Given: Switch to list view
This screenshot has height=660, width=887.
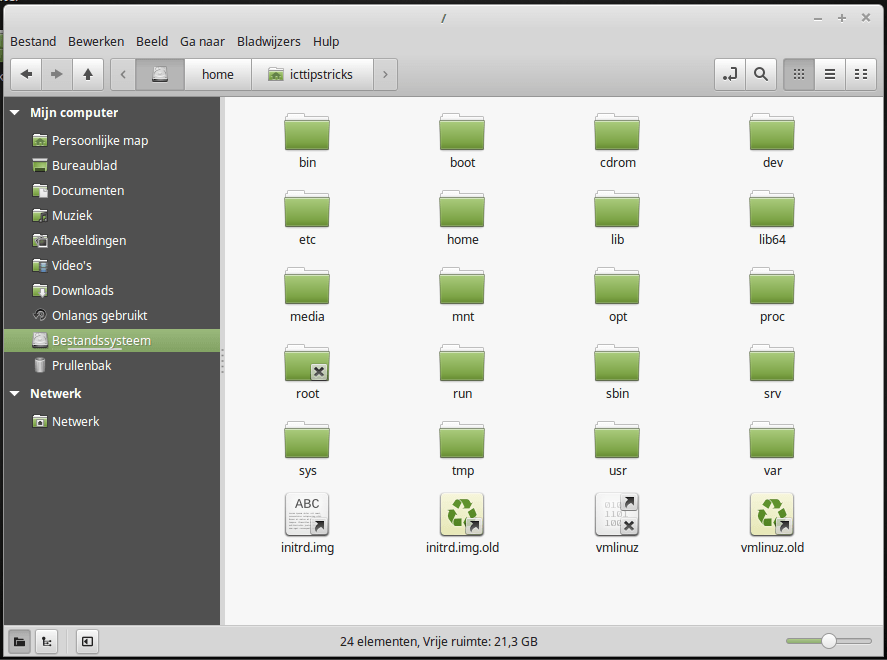Looking at the screenshot, I should click(830, 74).
